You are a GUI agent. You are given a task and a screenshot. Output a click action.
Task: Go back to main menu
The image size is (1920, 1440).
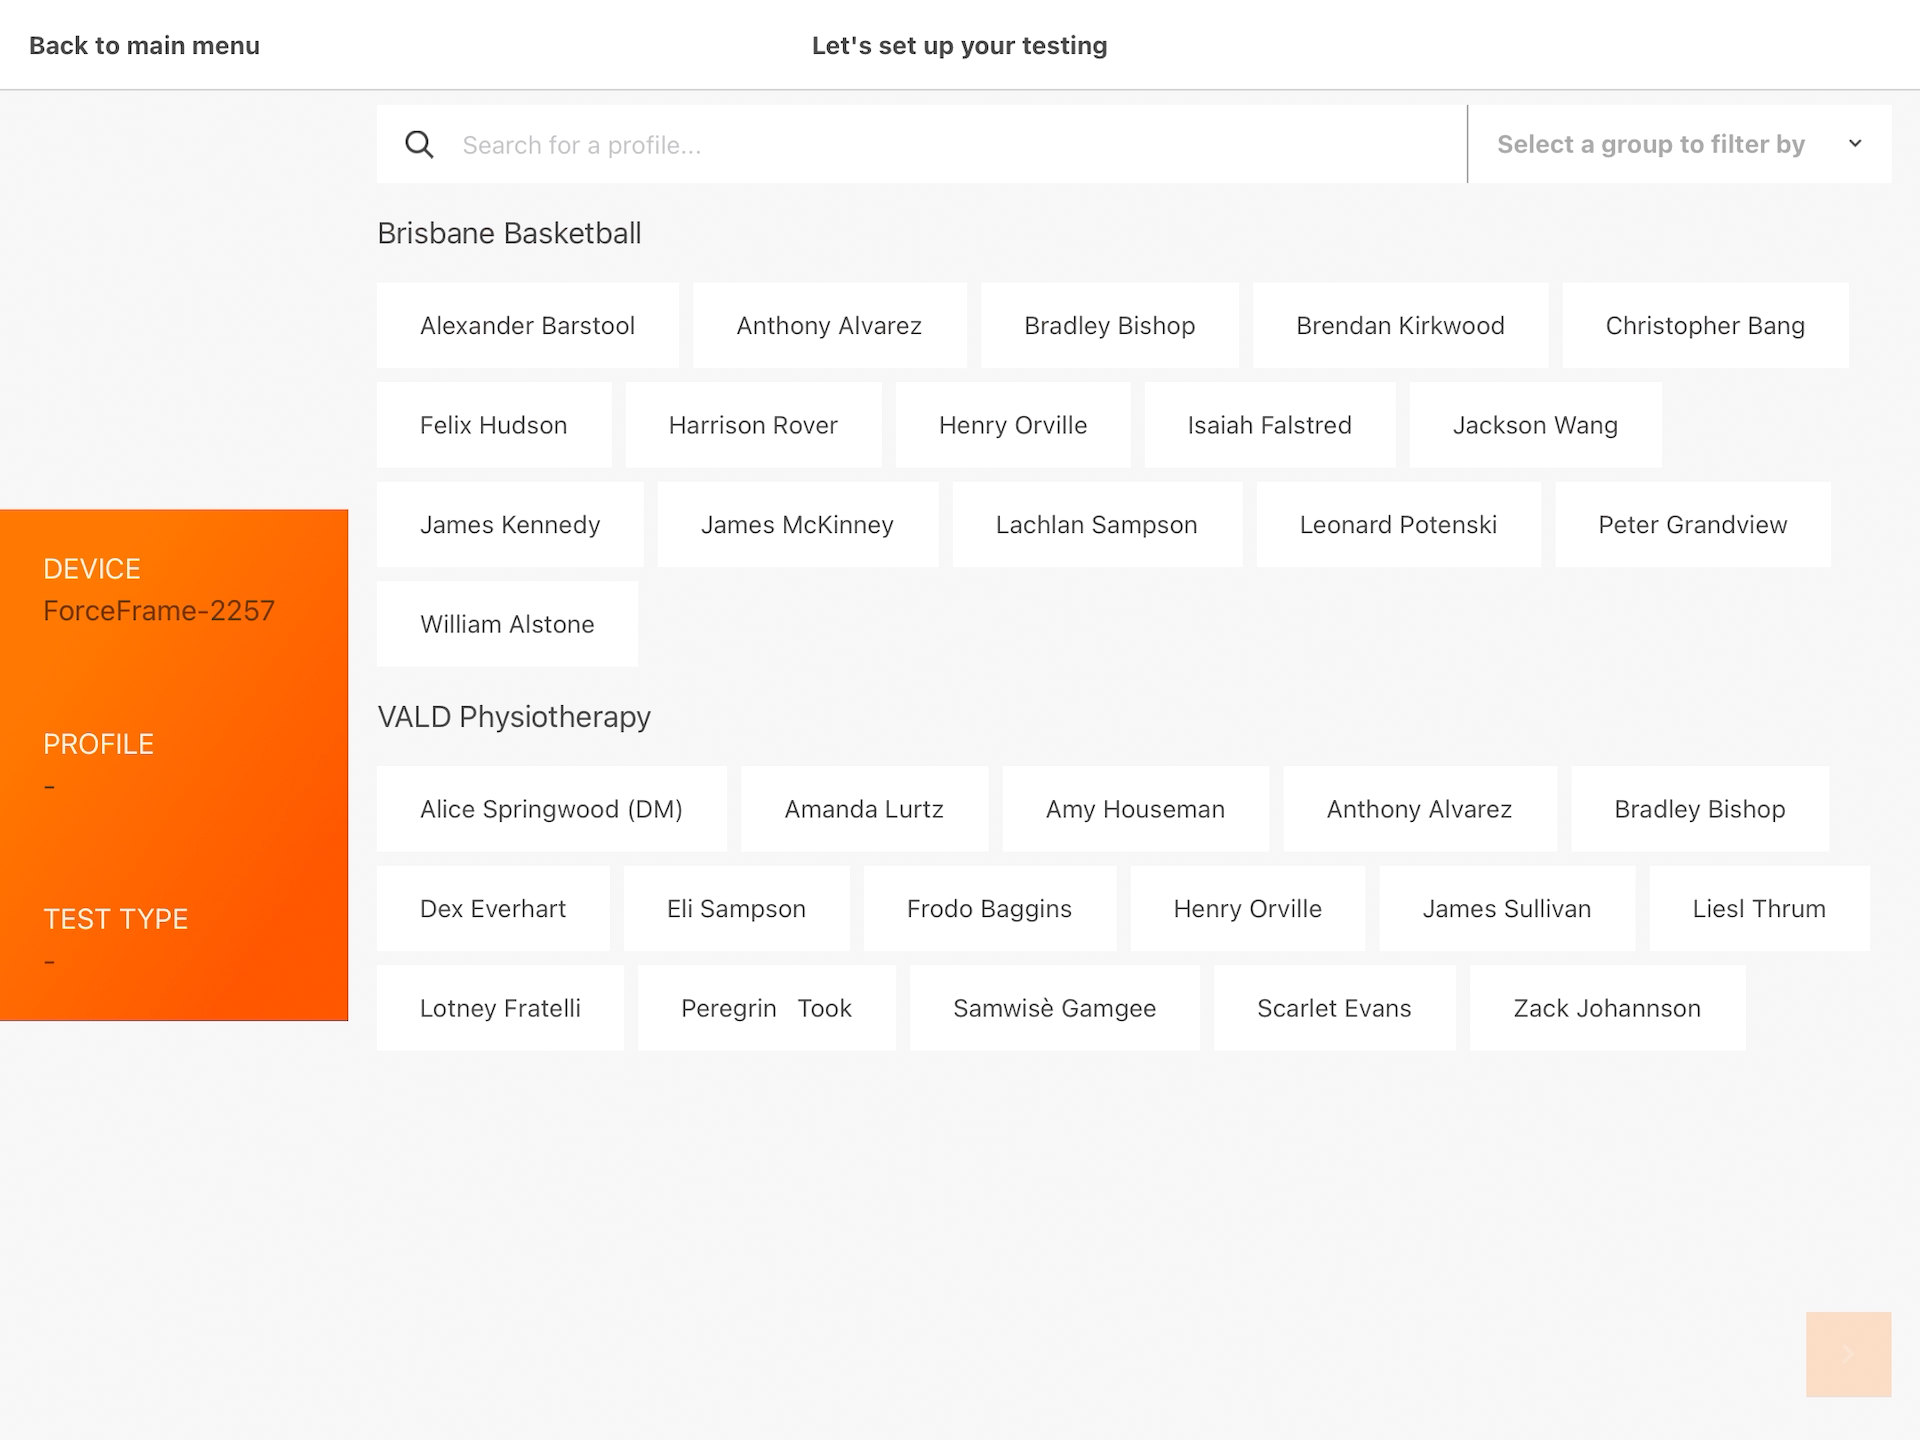coord(144,46)
